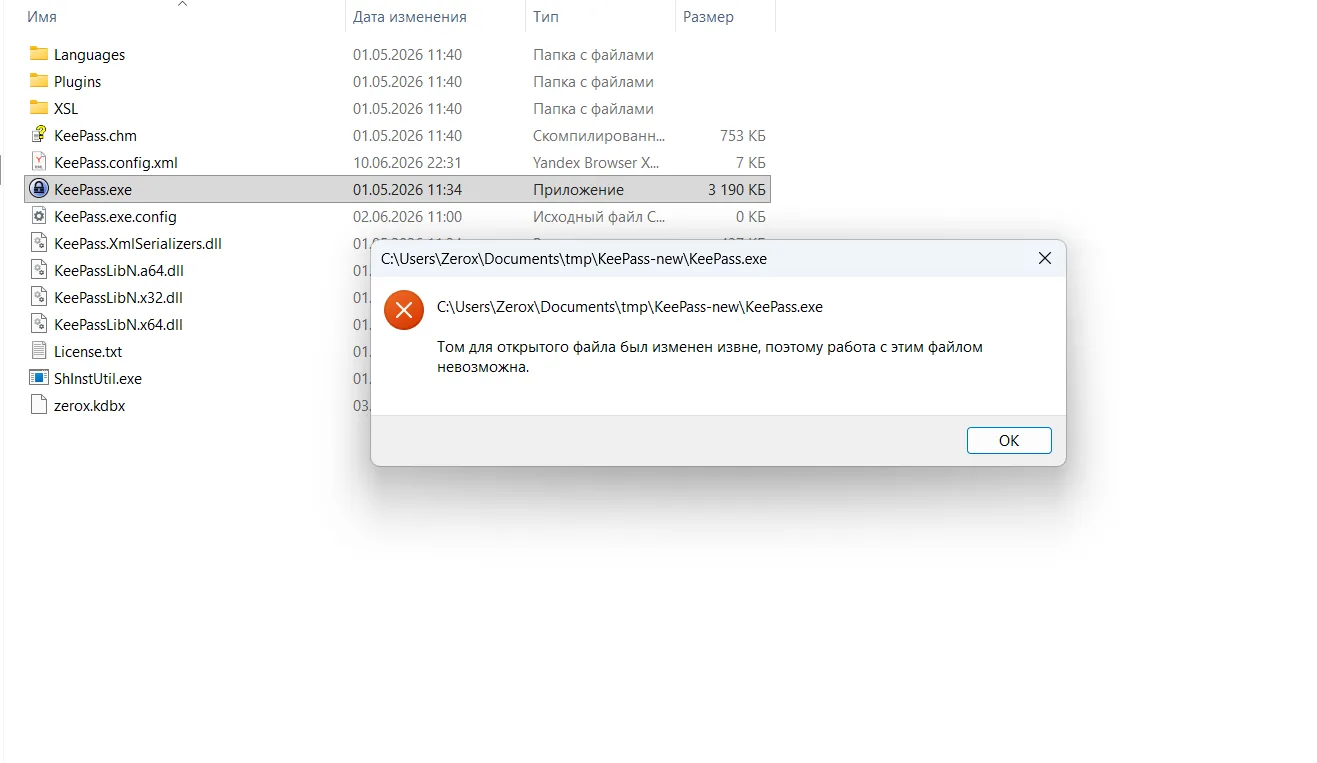The height and width of the screenshot is (763, 1317).
Task: Select the zerox.kdbx file name
Action: (x=90, y=406)
